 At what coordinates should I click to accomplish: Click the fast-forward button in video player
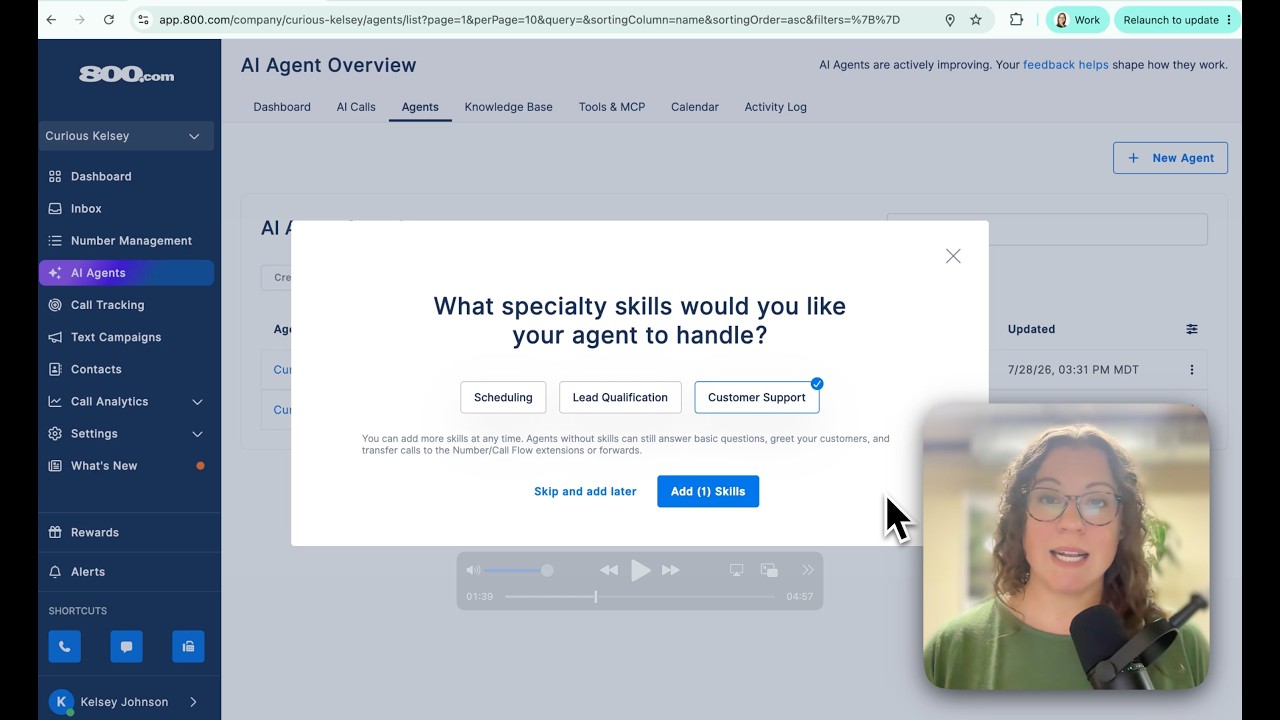[671, 570]
